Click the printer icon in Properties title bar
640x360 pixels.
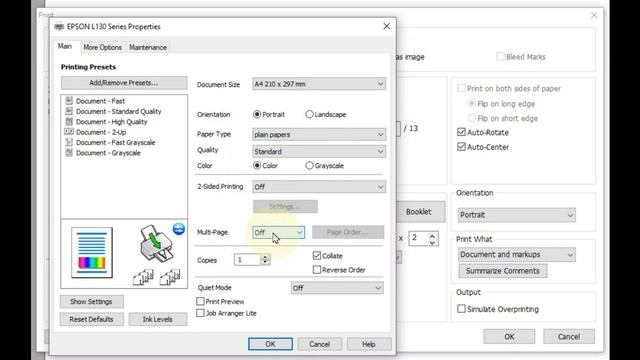pos(59,27)
